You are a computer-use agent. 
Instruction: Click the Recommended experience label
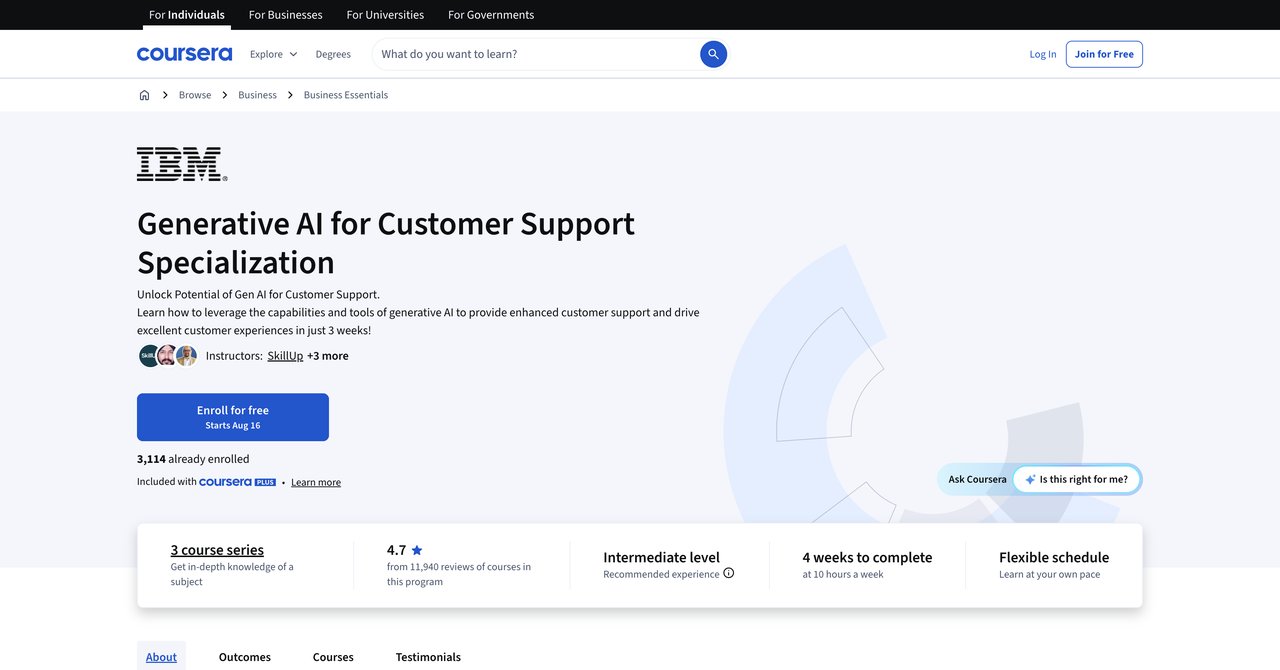(x=661, y=574)
